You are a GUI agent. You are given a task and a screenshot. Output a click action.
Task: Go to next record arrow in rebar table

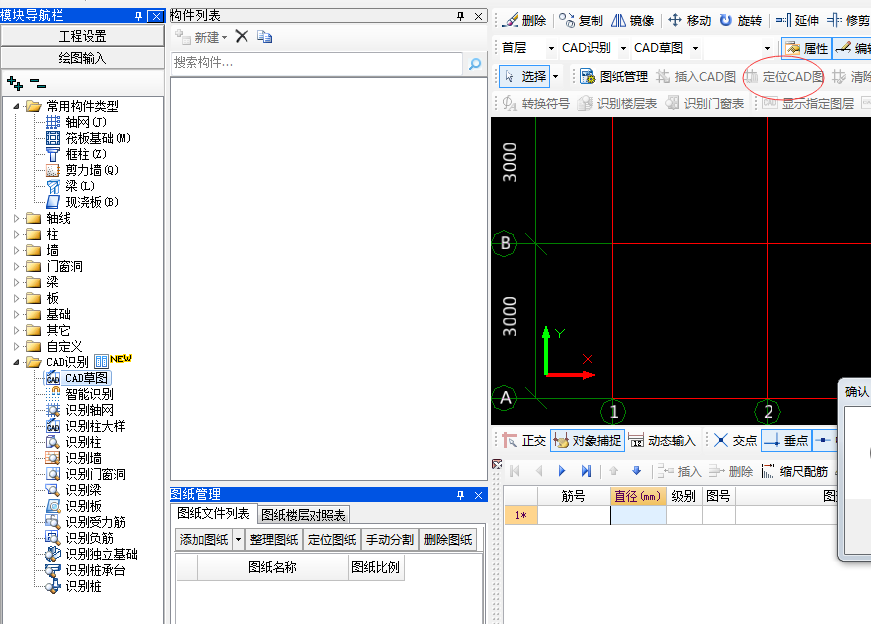[x=562, y=471]
